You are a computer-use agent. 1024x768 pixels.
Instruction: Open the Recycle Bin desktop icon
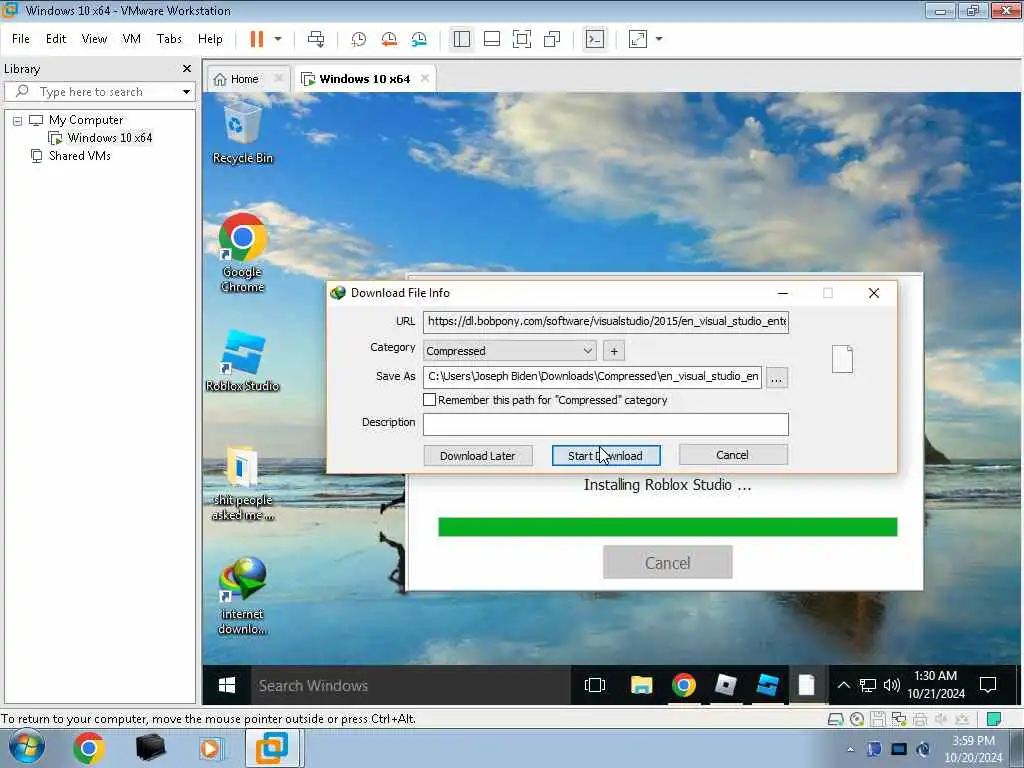[242, 133]
